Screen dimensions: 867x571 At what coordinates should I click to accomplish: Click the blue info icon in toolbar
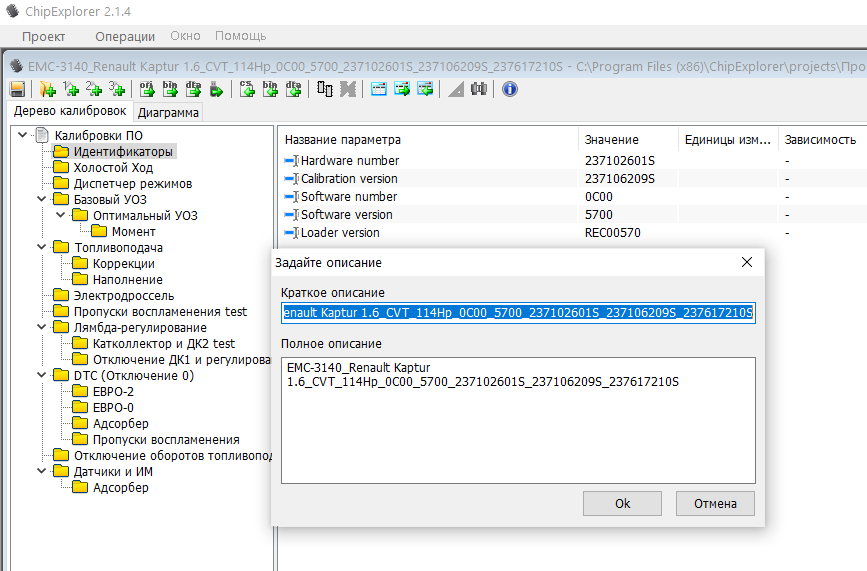(510, 89)
